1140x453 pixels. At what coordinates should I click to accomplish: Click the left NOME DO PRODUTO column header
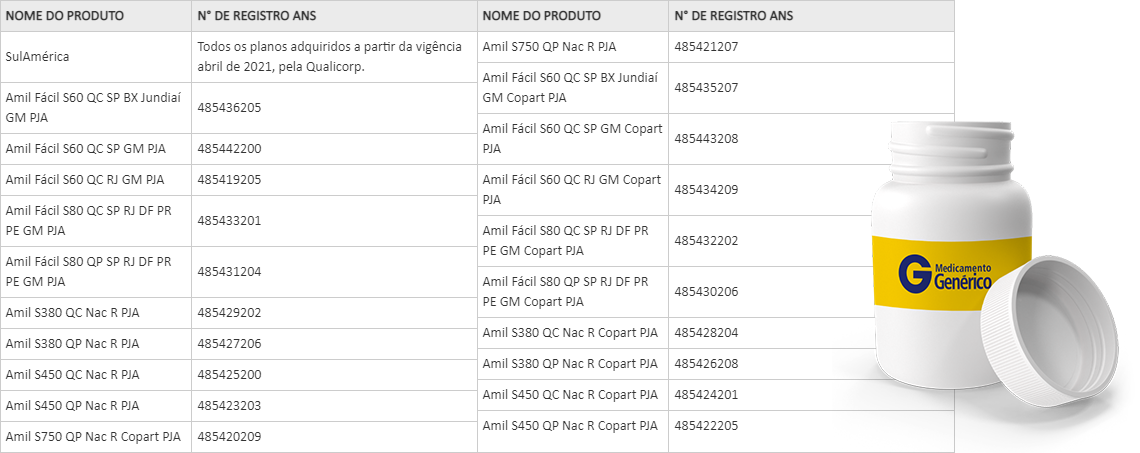click(x=65, y=16)
